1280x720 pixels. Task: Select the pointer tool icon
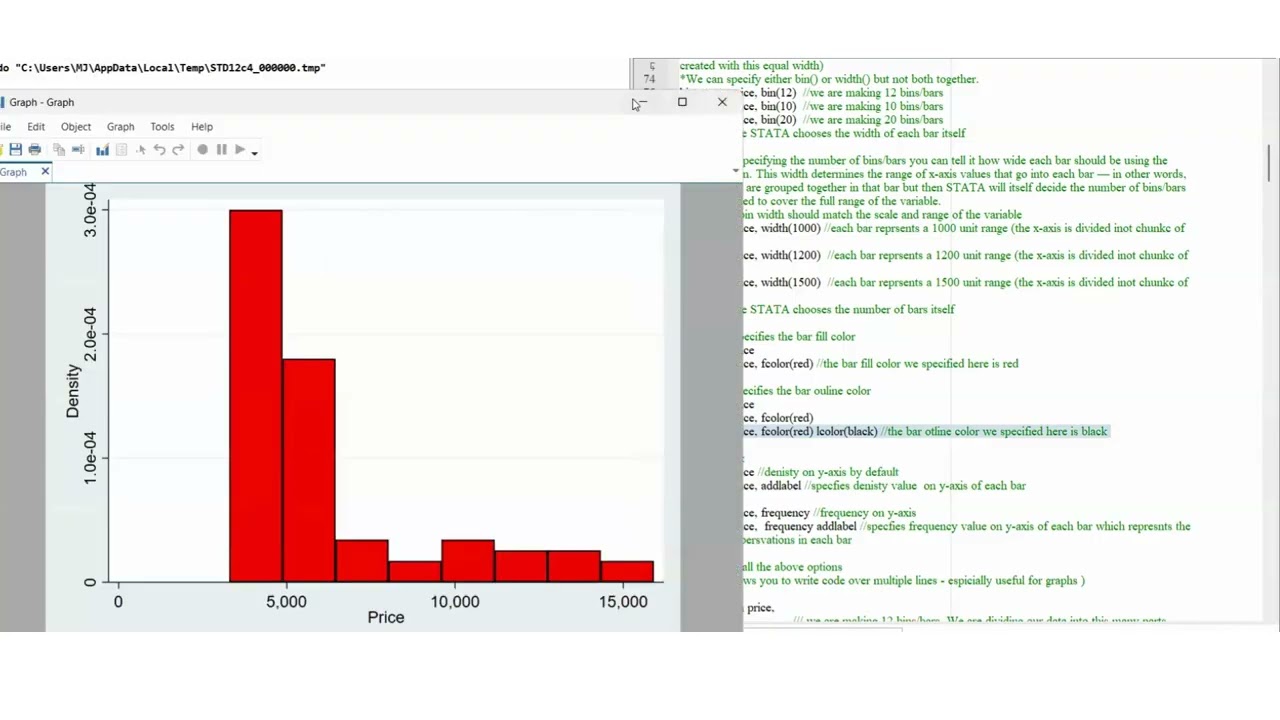point(141,150)
